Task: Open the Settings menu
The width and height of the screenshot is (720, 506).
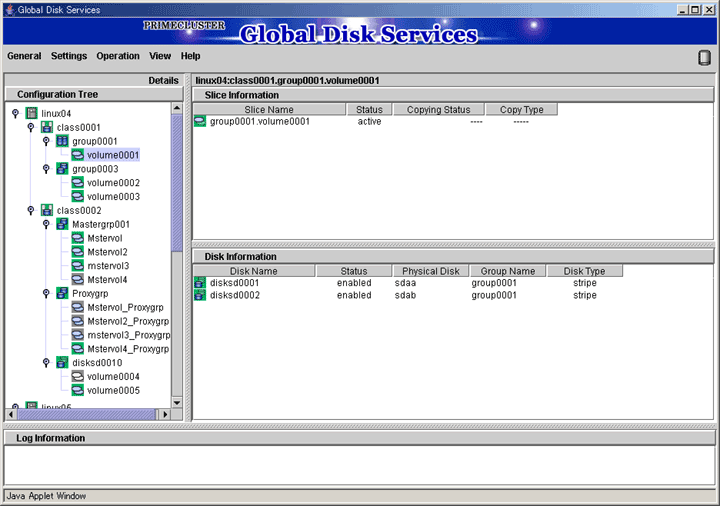Action: point(69,56)
